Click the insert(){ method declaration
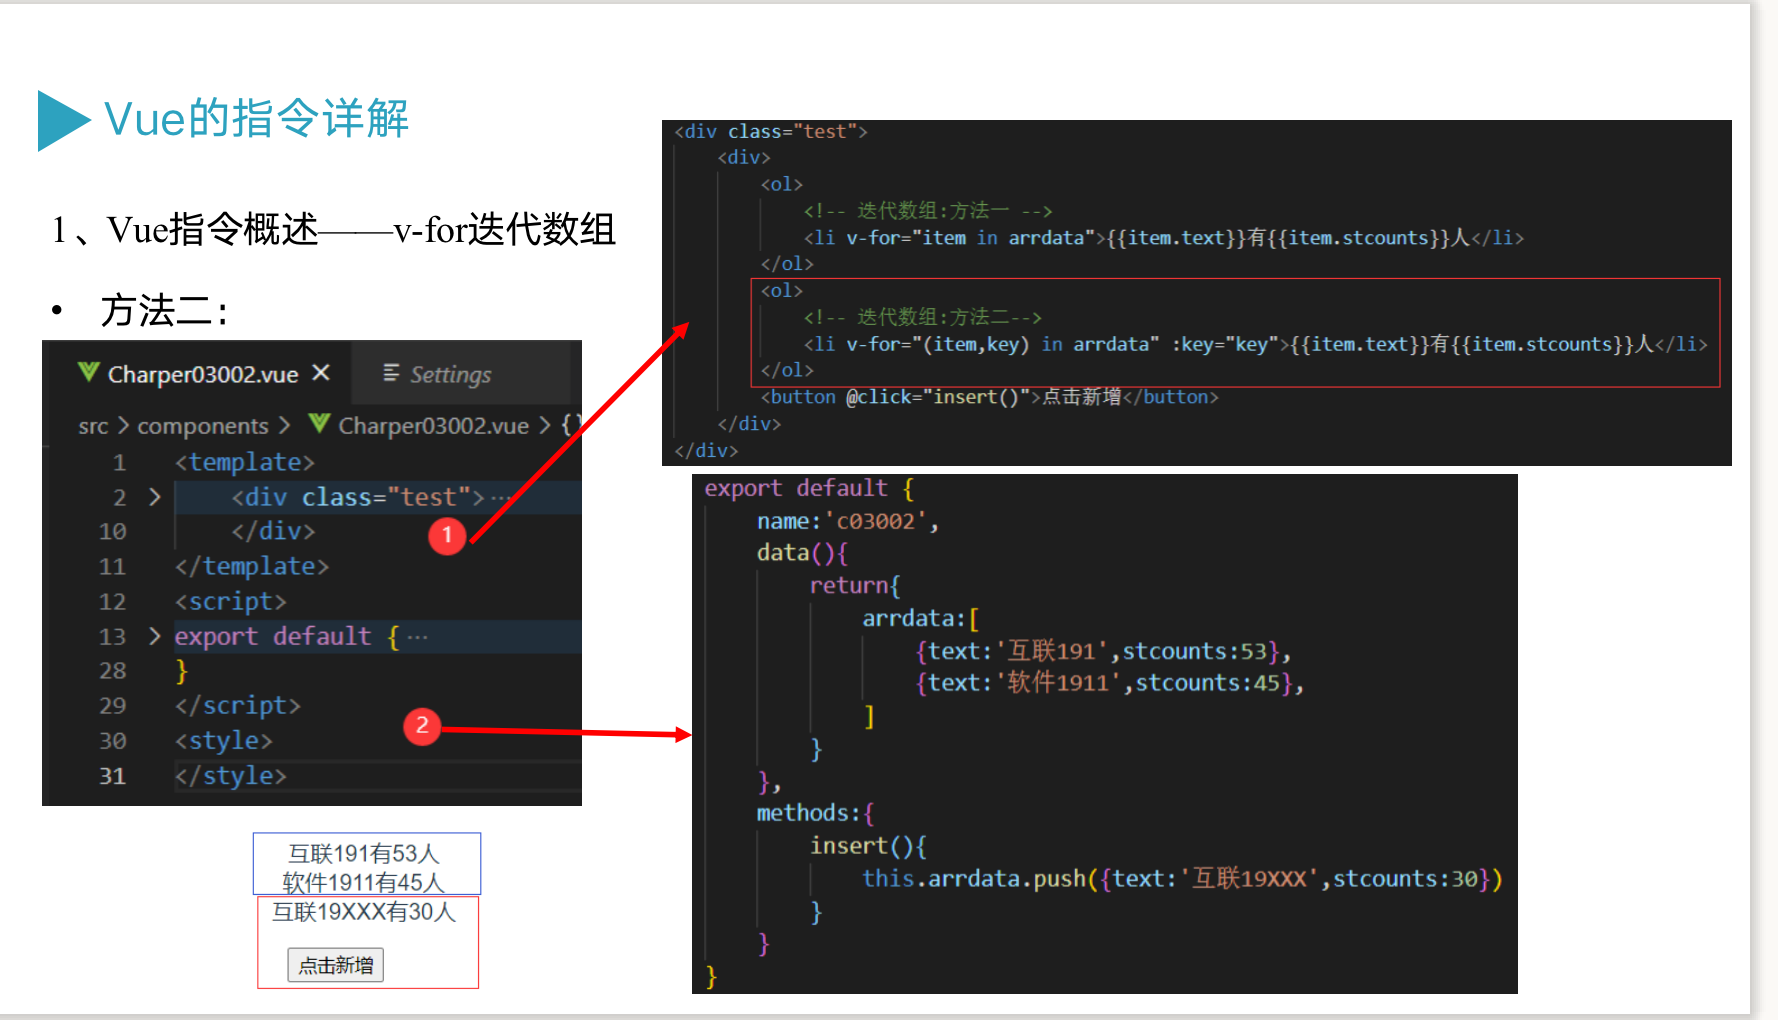 click(x=869, y=845)
